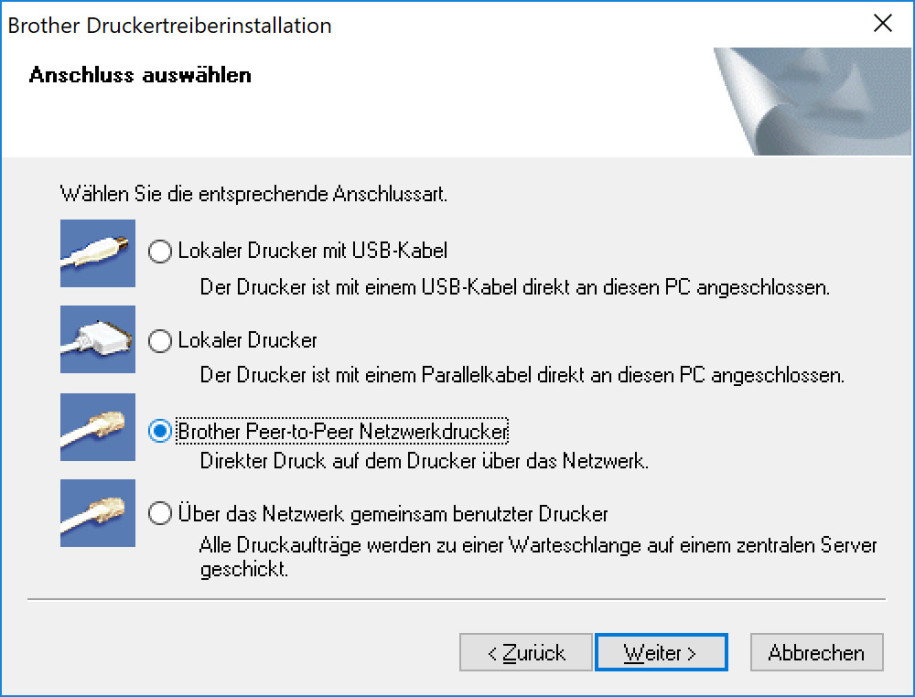Click the network cable icon beside Peer-to-Peer option

(97, 427)
